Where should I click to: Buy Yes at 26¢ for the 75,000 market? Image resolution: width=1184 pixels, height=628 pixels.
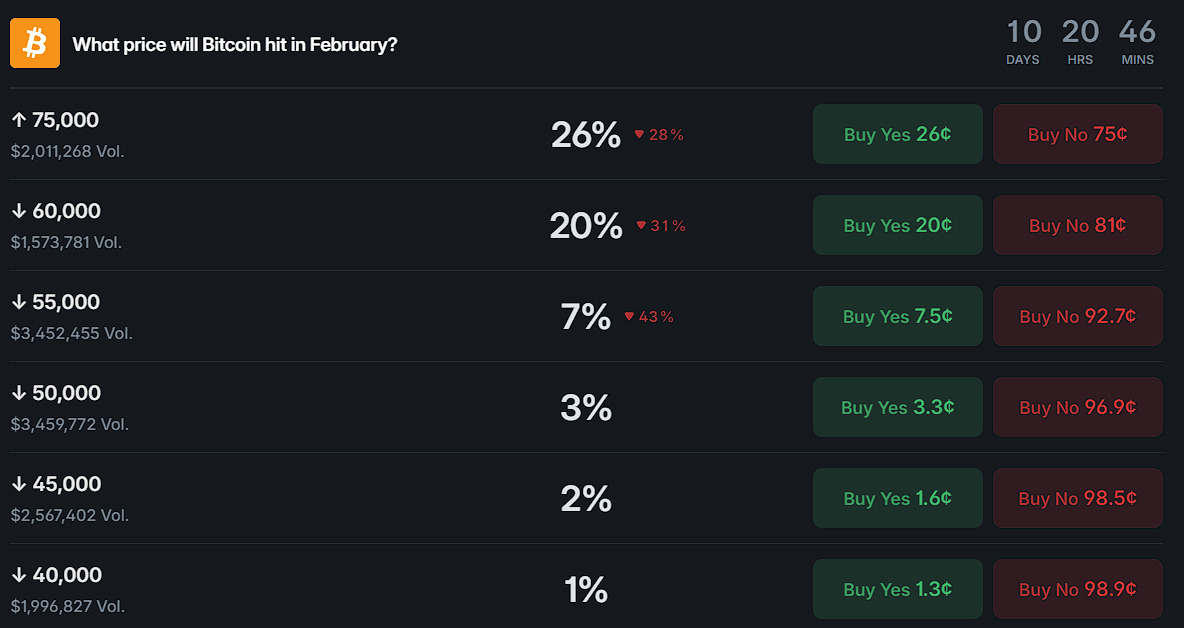[x=897, y=133]
